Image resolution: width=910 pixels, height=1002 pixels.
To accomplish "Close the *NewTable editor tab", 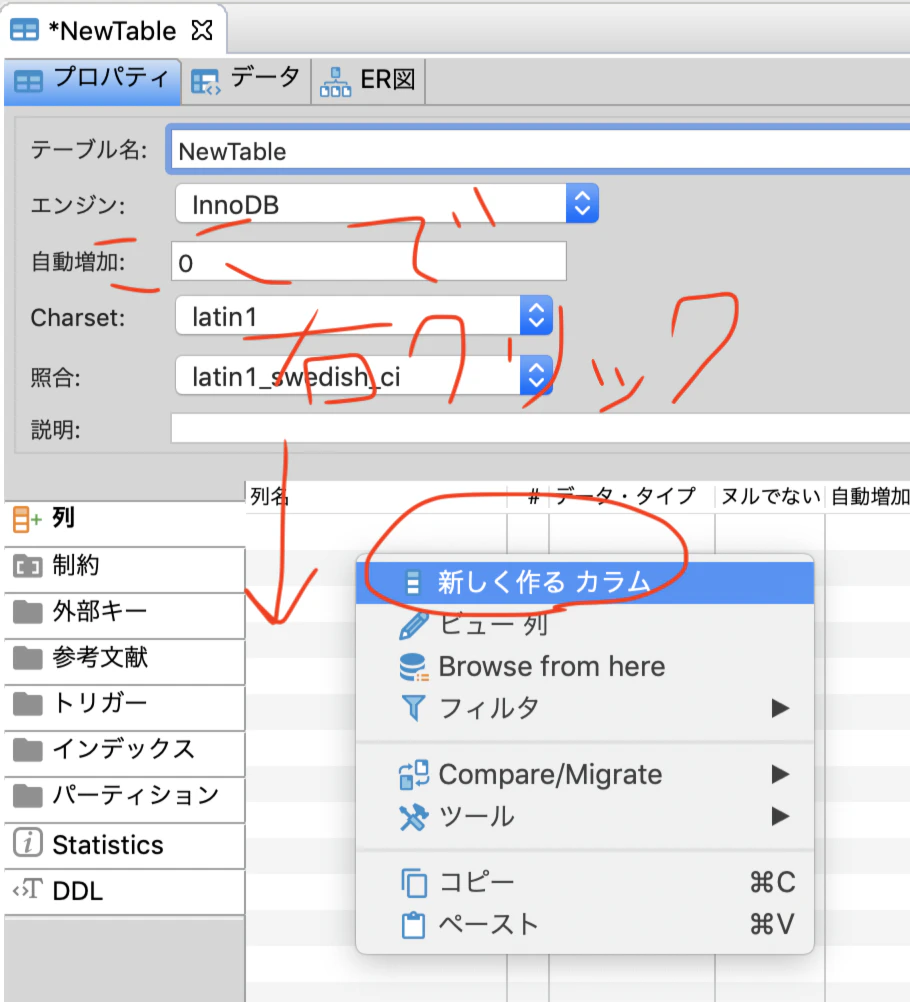I will point(202,30).
